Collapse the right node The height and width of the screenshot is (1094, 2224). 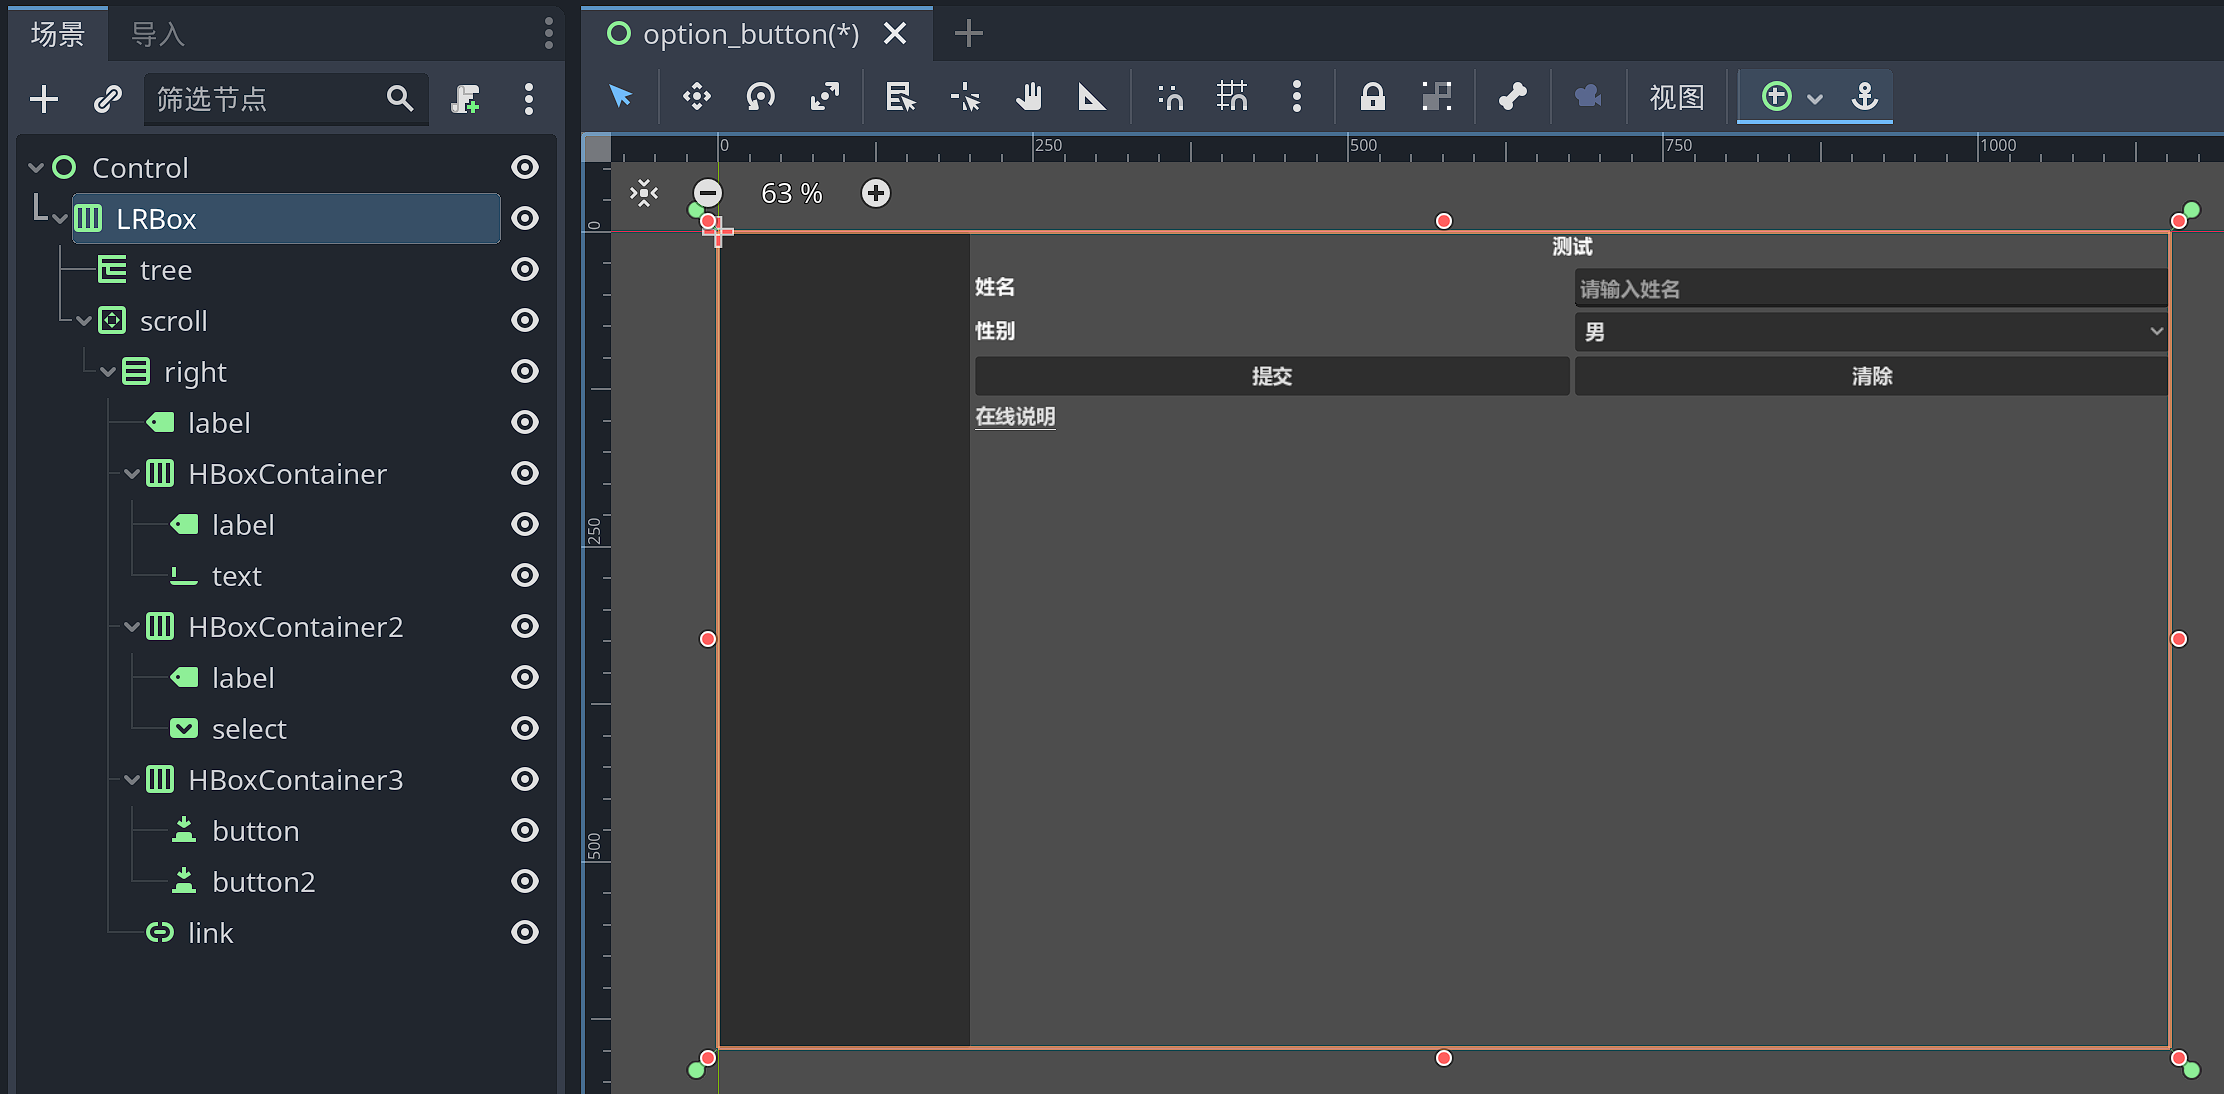click(108, 371)
